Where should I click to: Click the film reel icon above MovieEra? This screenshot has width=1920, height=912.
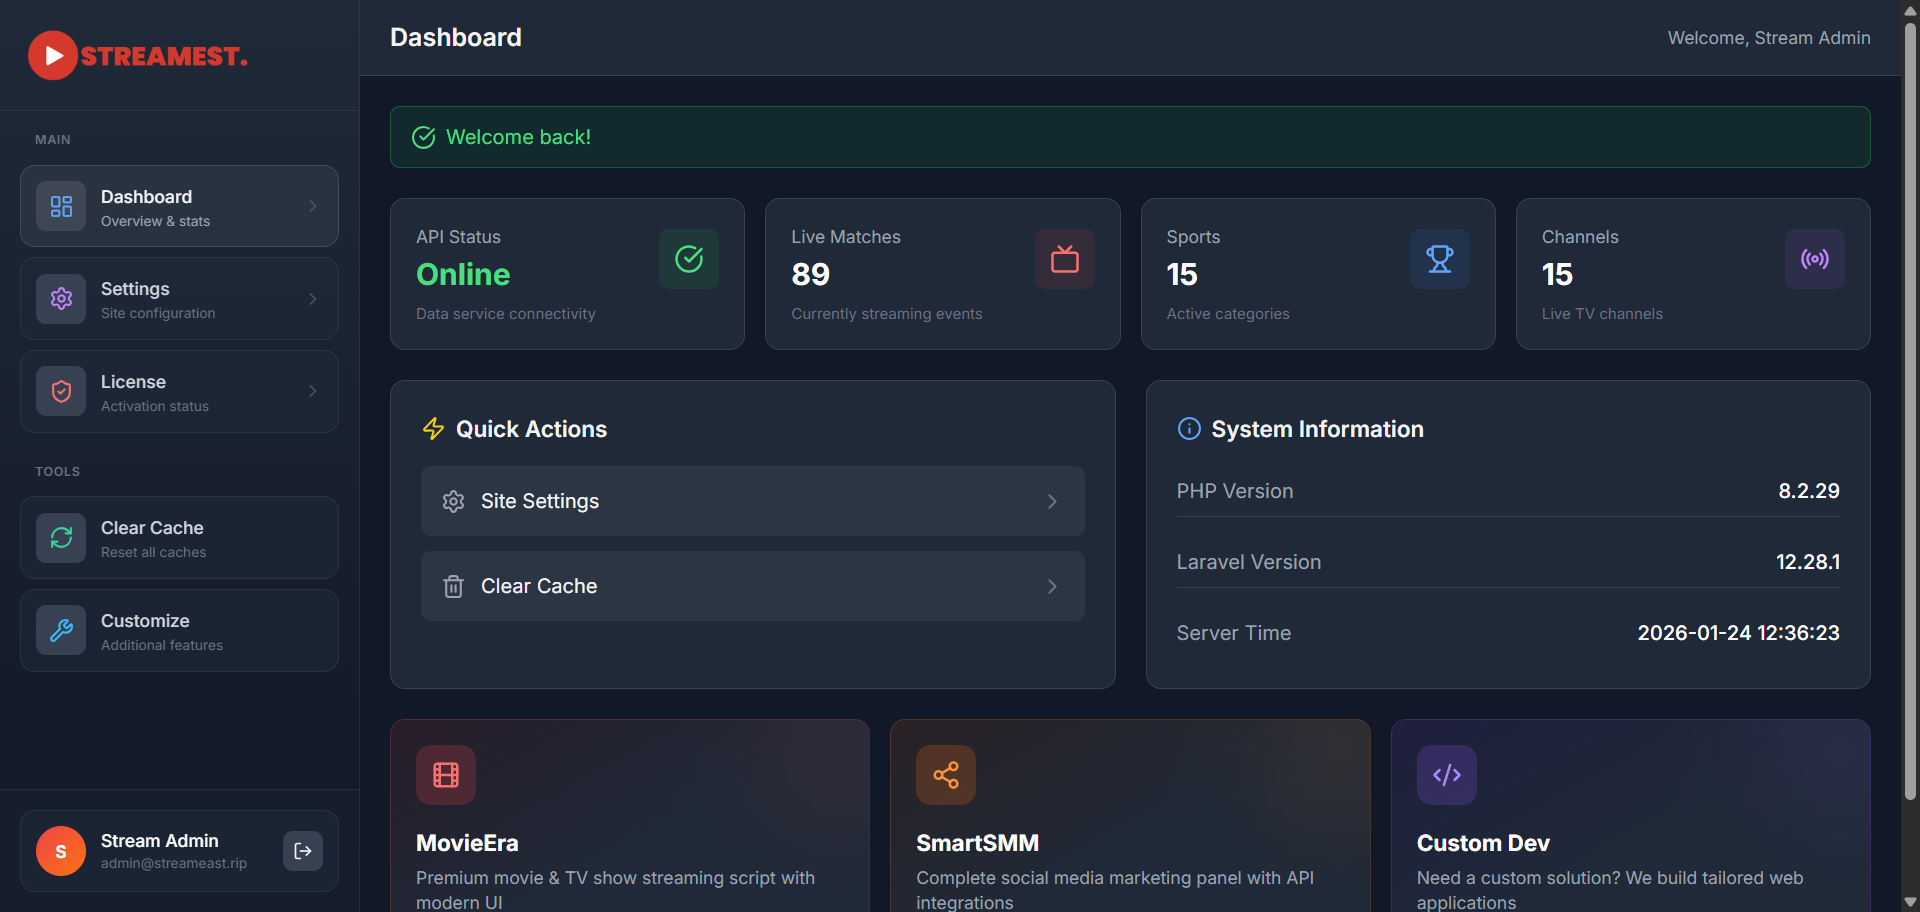click(x=445, y=774)
